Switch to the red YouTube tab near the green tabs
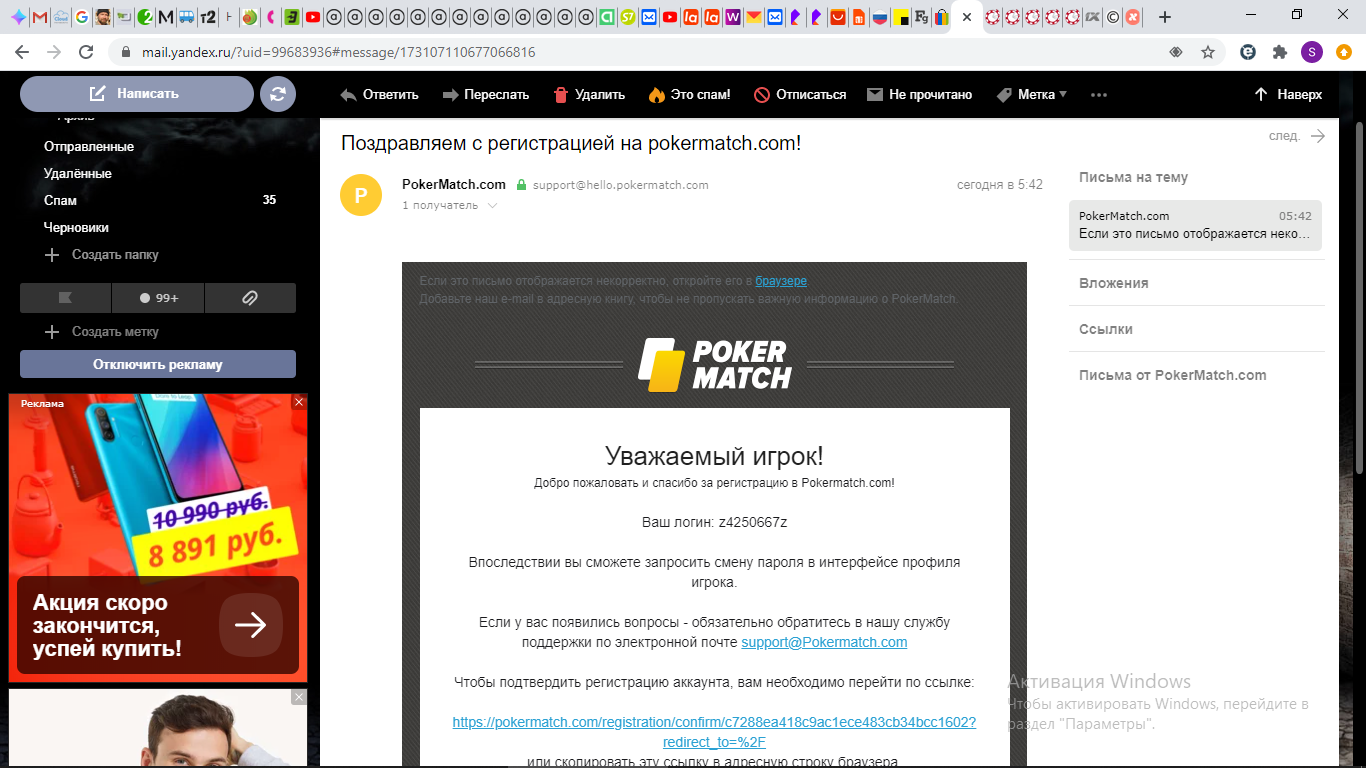This screenshot has height=768, width=1366. tap(313, 17)
